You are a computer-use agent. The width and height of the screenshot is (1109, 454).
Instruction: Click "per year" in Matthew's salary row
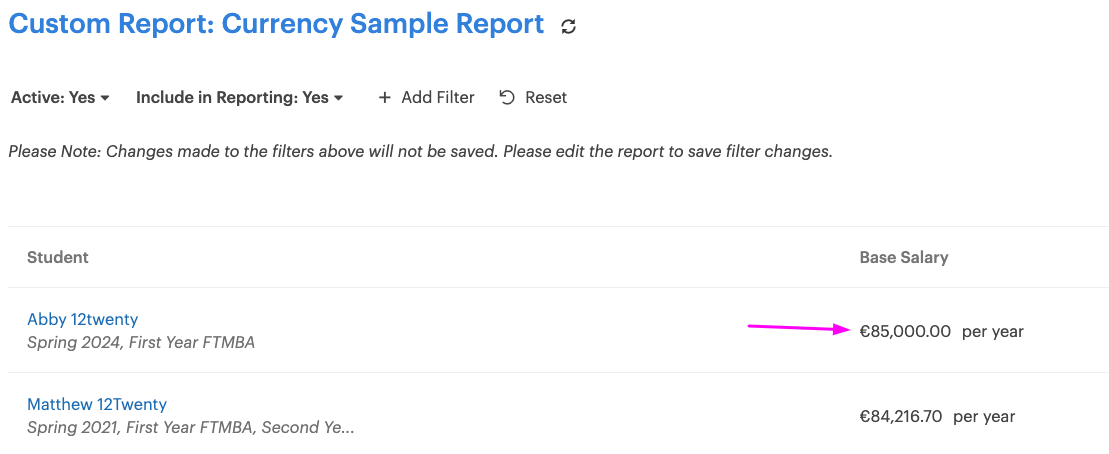tap(985, 417)
